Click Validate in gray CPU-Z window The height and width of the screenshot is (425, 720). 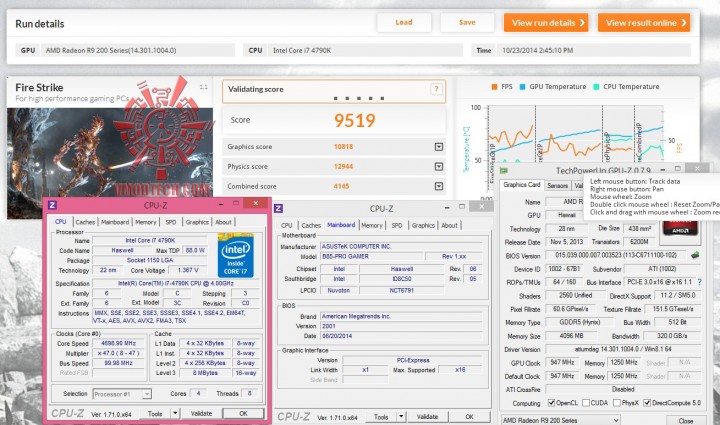click(427, 417)
